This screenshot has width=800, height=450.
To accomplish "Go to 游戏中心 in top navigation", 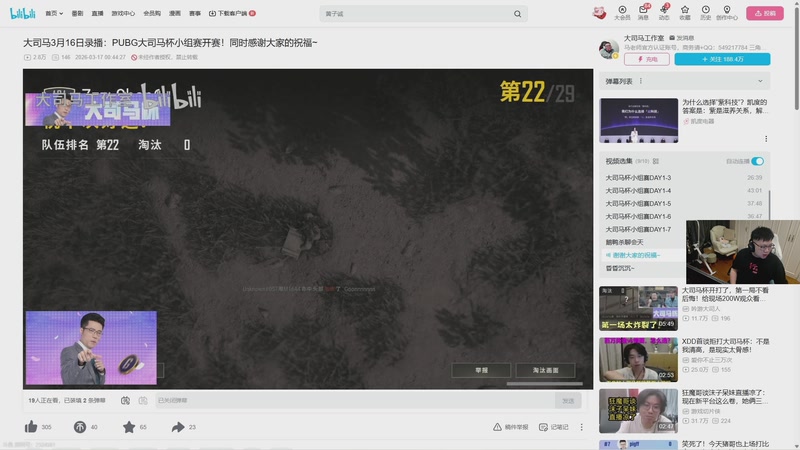I will pos(123,13).
